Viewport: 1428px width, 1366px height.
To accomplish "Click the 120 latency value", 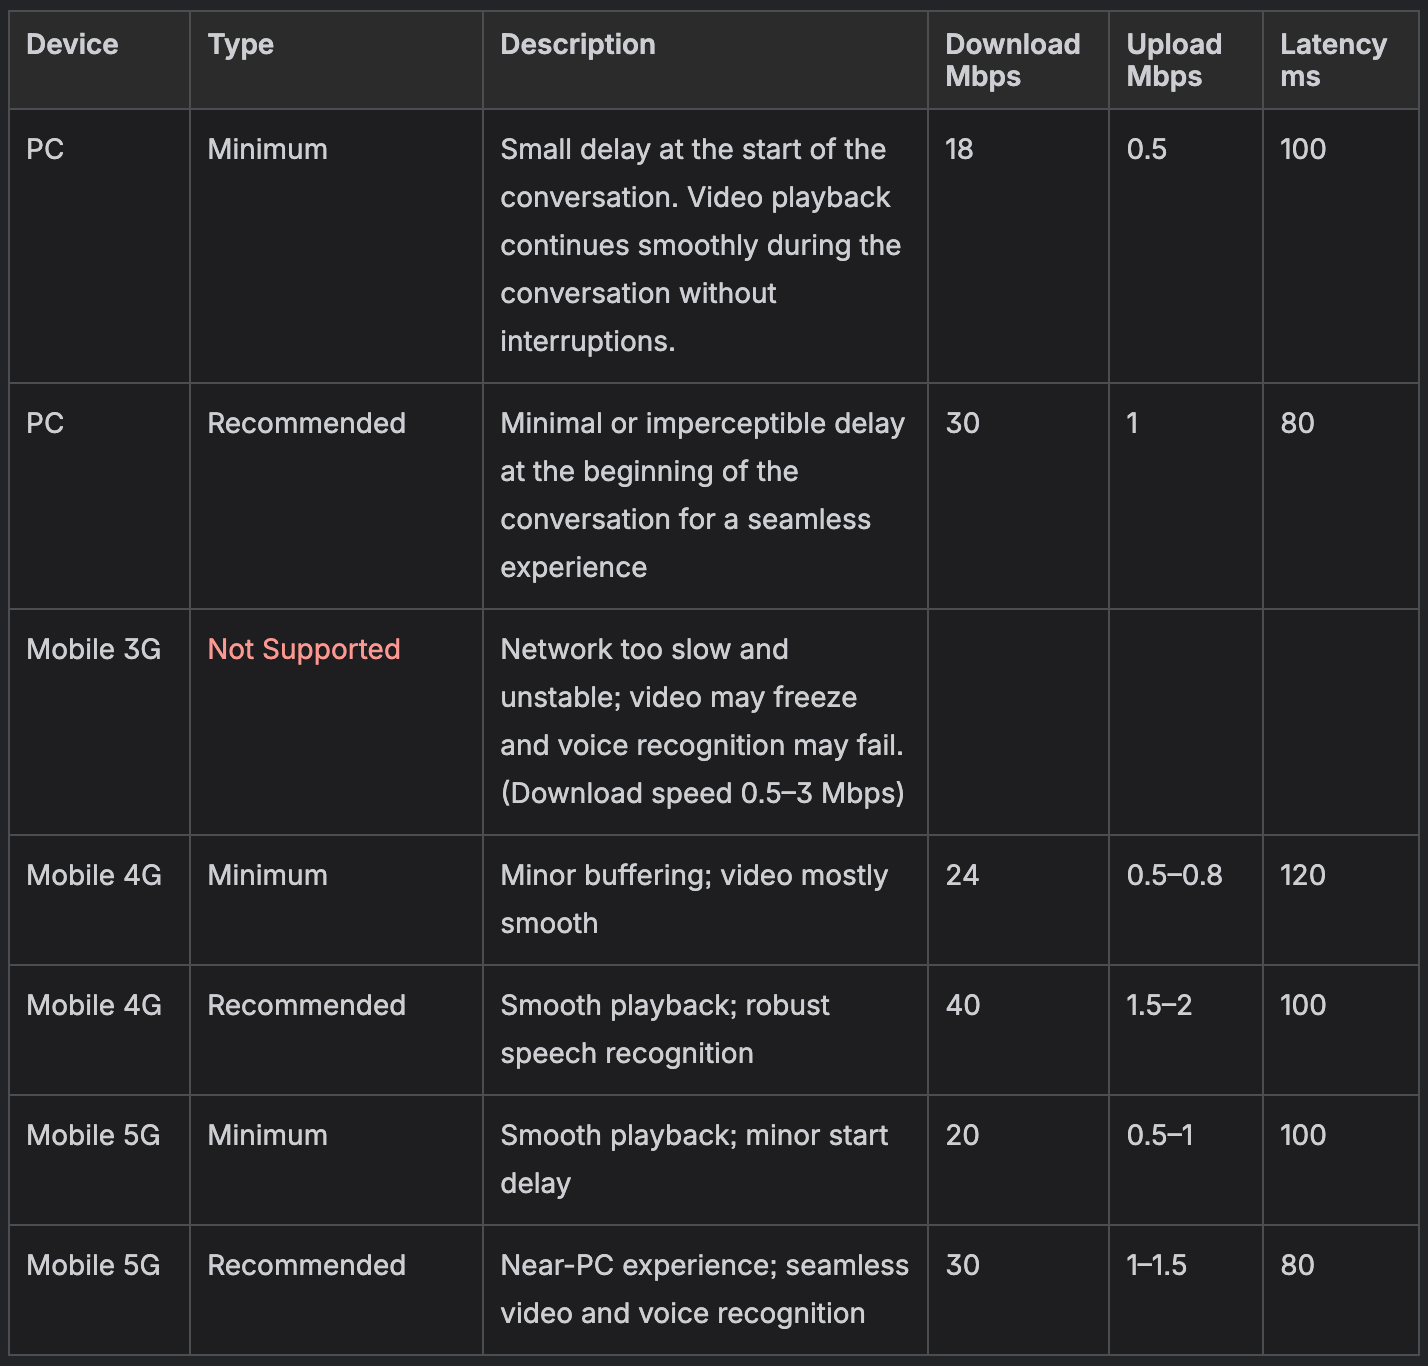I will tap(1302, 876).
